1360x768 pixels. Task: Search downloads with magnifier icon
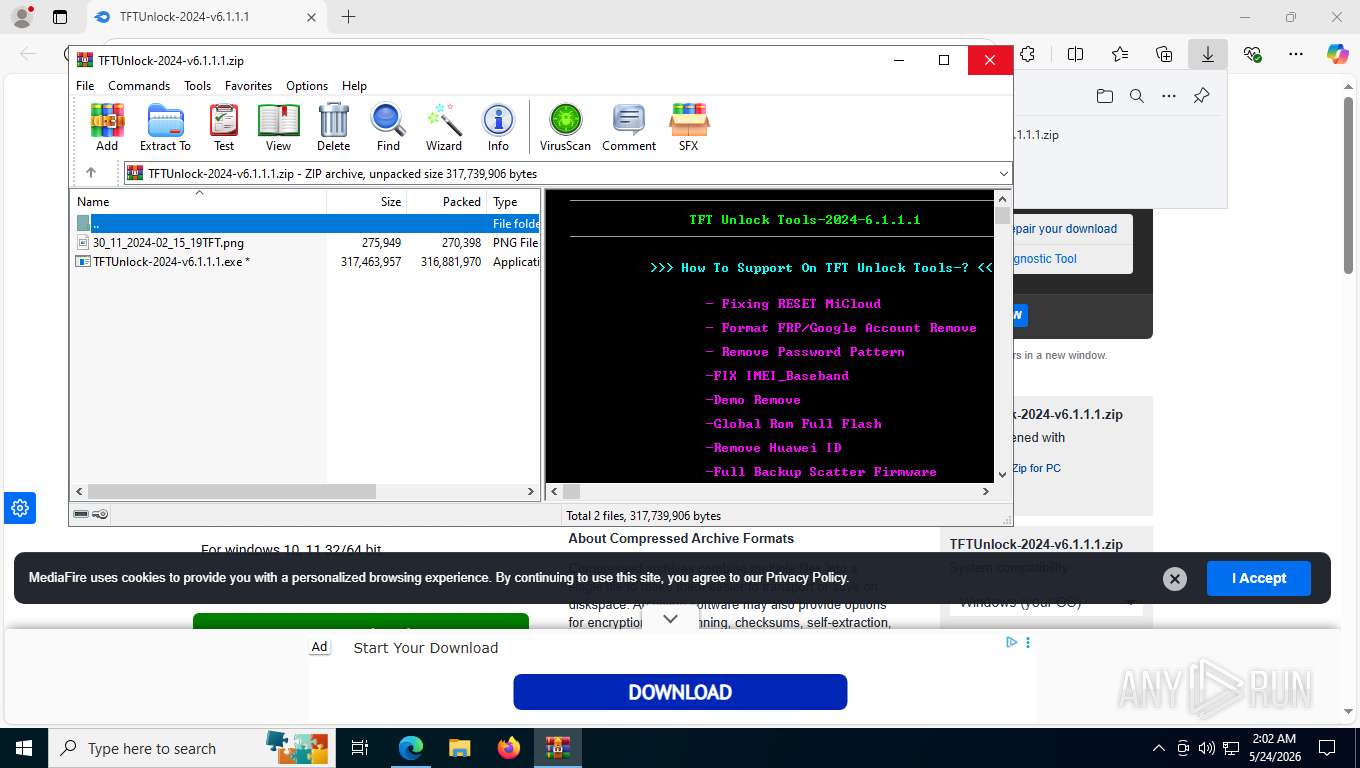point(1137,96)
